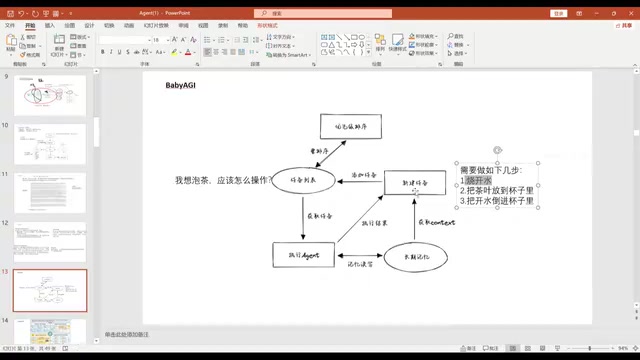Switch to the Insert tab
Image resolution: width=640 pixels, height=360 pixels.
(49, 25)
